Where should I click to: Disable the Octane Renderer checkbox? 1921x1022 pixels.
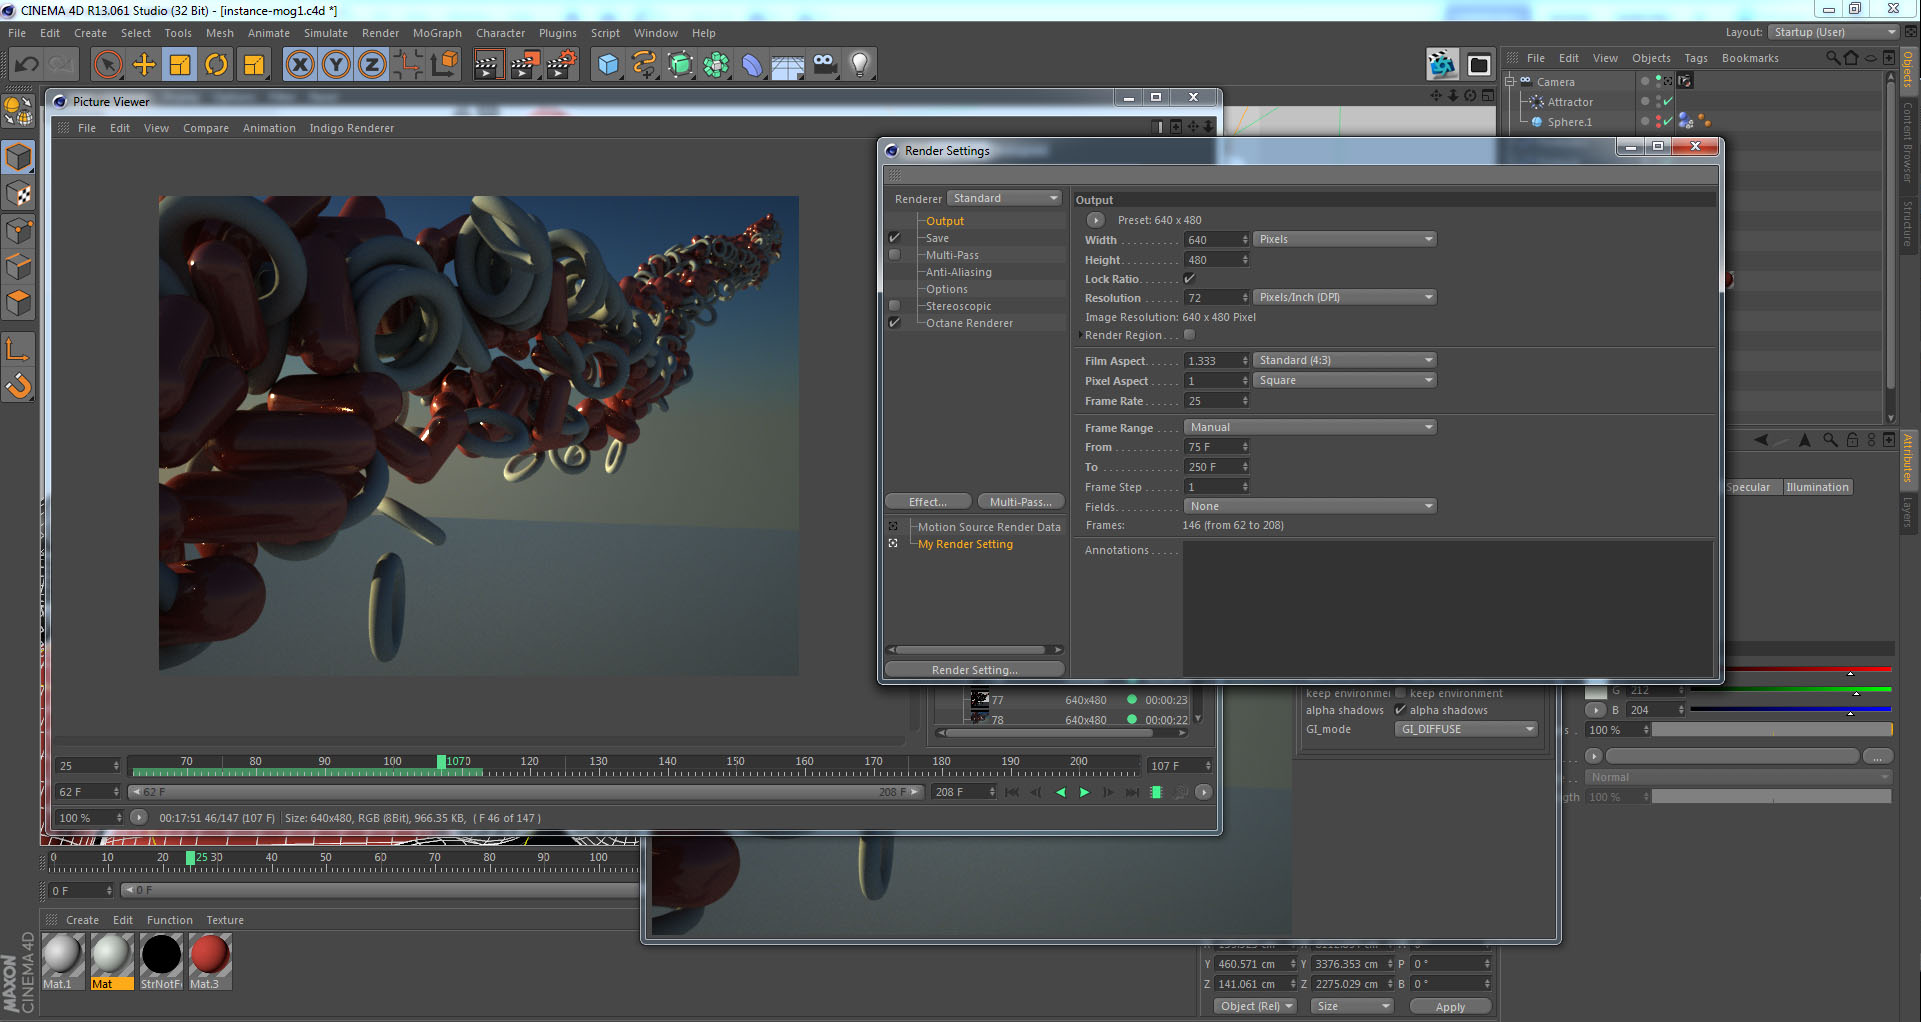tap(894, 323)
